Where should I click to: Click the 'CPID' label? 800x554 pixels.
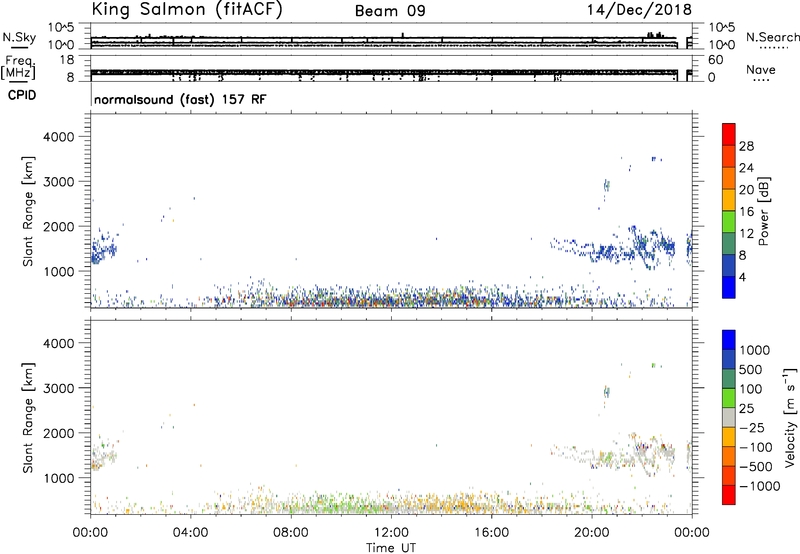tap(22, 95)
